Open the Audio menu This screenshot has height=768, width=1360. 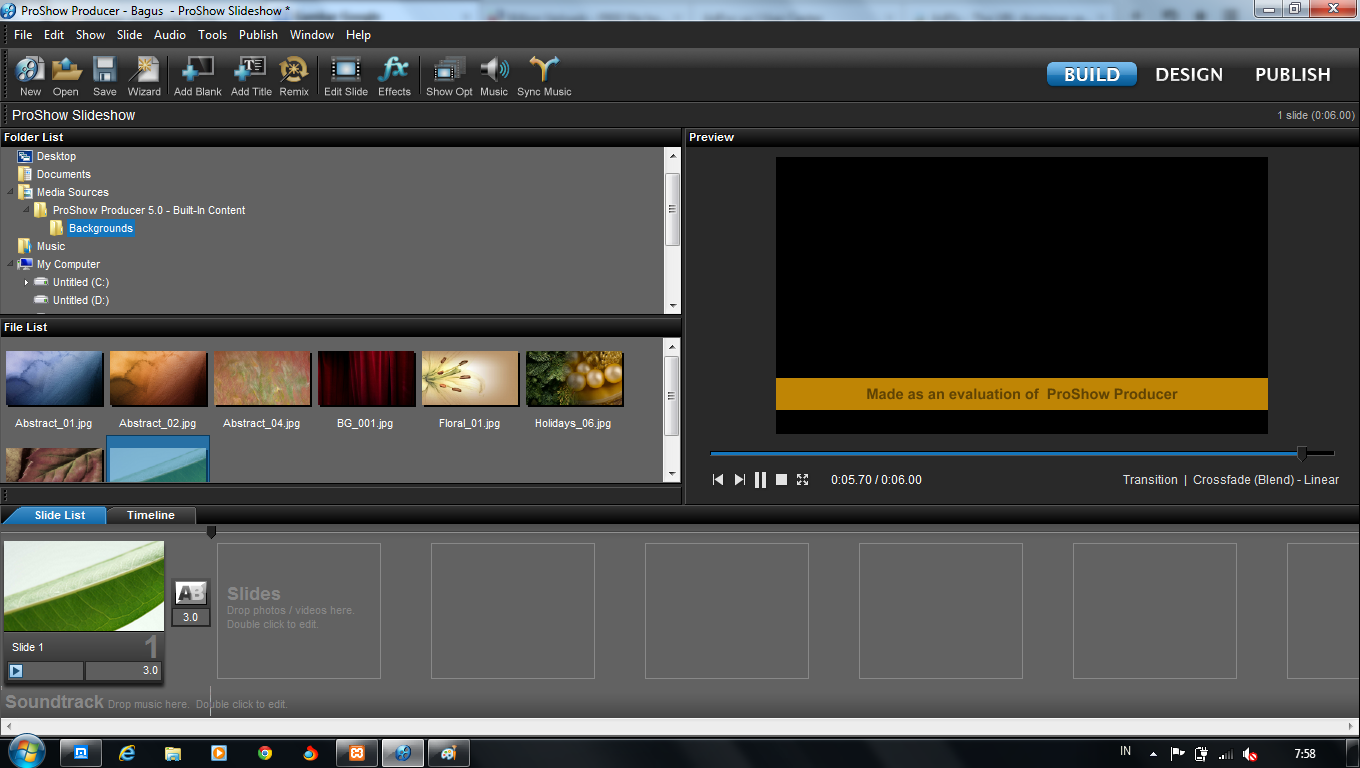click(170, 35)
